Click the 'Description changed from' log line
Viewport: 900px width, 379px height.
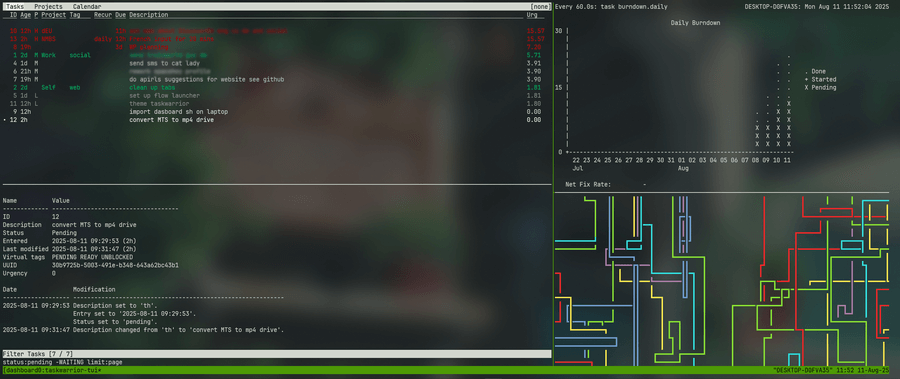point(178,330)
